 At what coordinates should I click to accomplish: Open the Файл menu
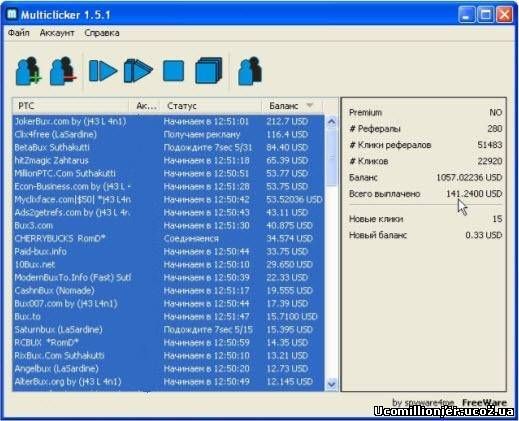(19, 33)
